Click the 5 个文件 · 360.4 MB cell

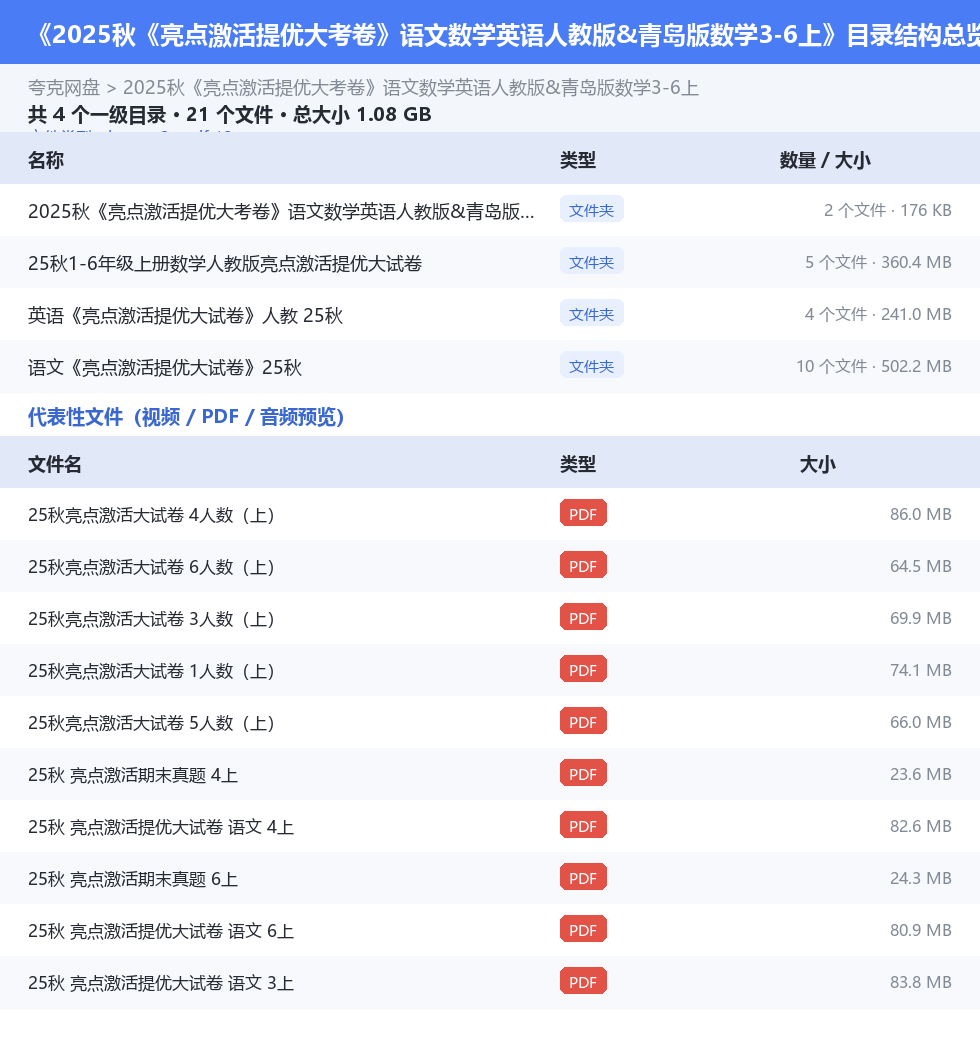pyautogui.click(x=878, y=262)
